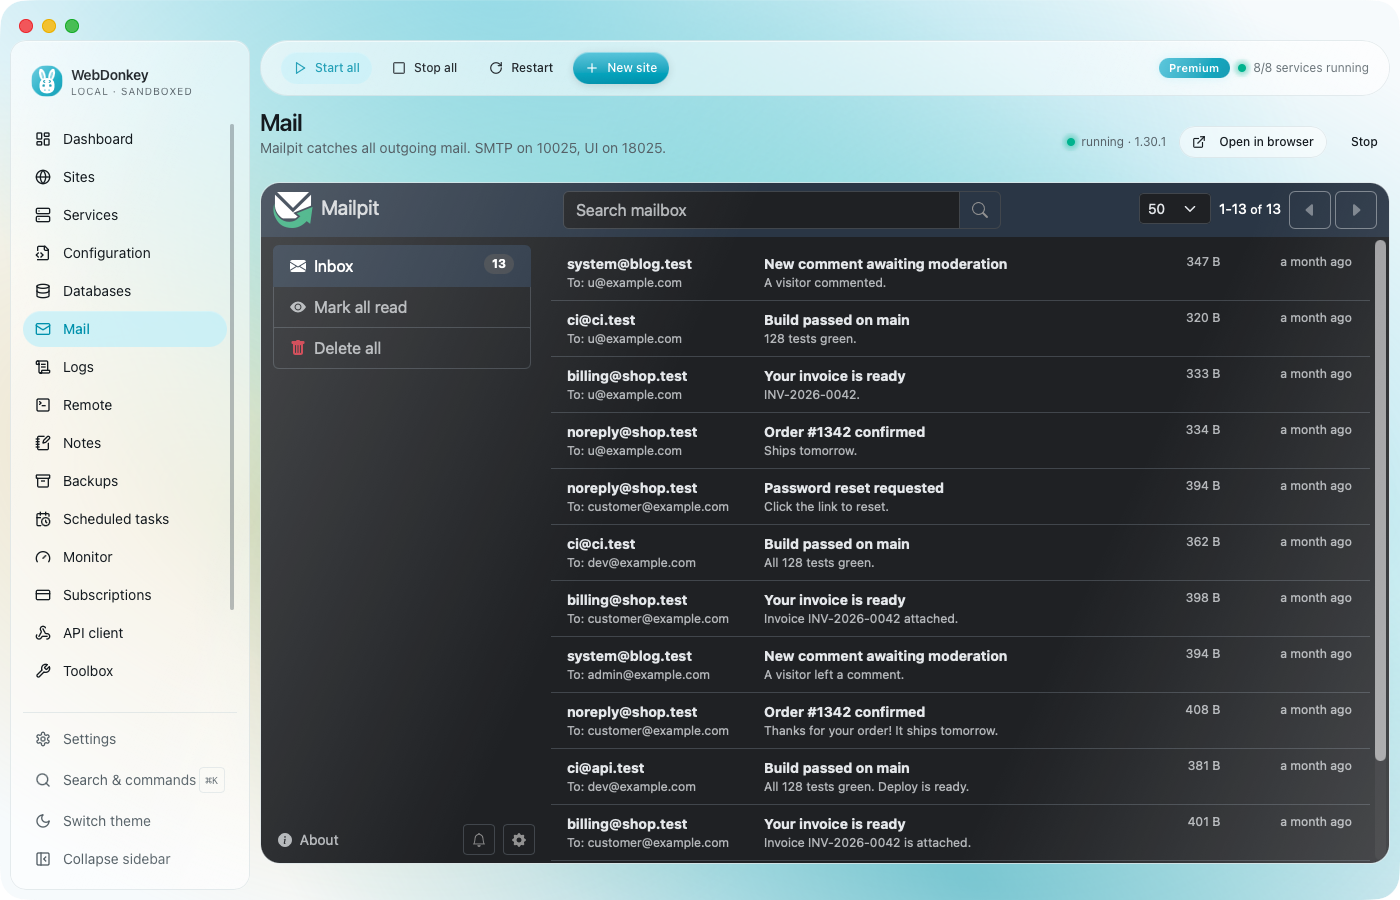The width and height of the screenshot is (1400, 900).
Task: Open Configuration from the sidebar
Action: click(125, 253)
